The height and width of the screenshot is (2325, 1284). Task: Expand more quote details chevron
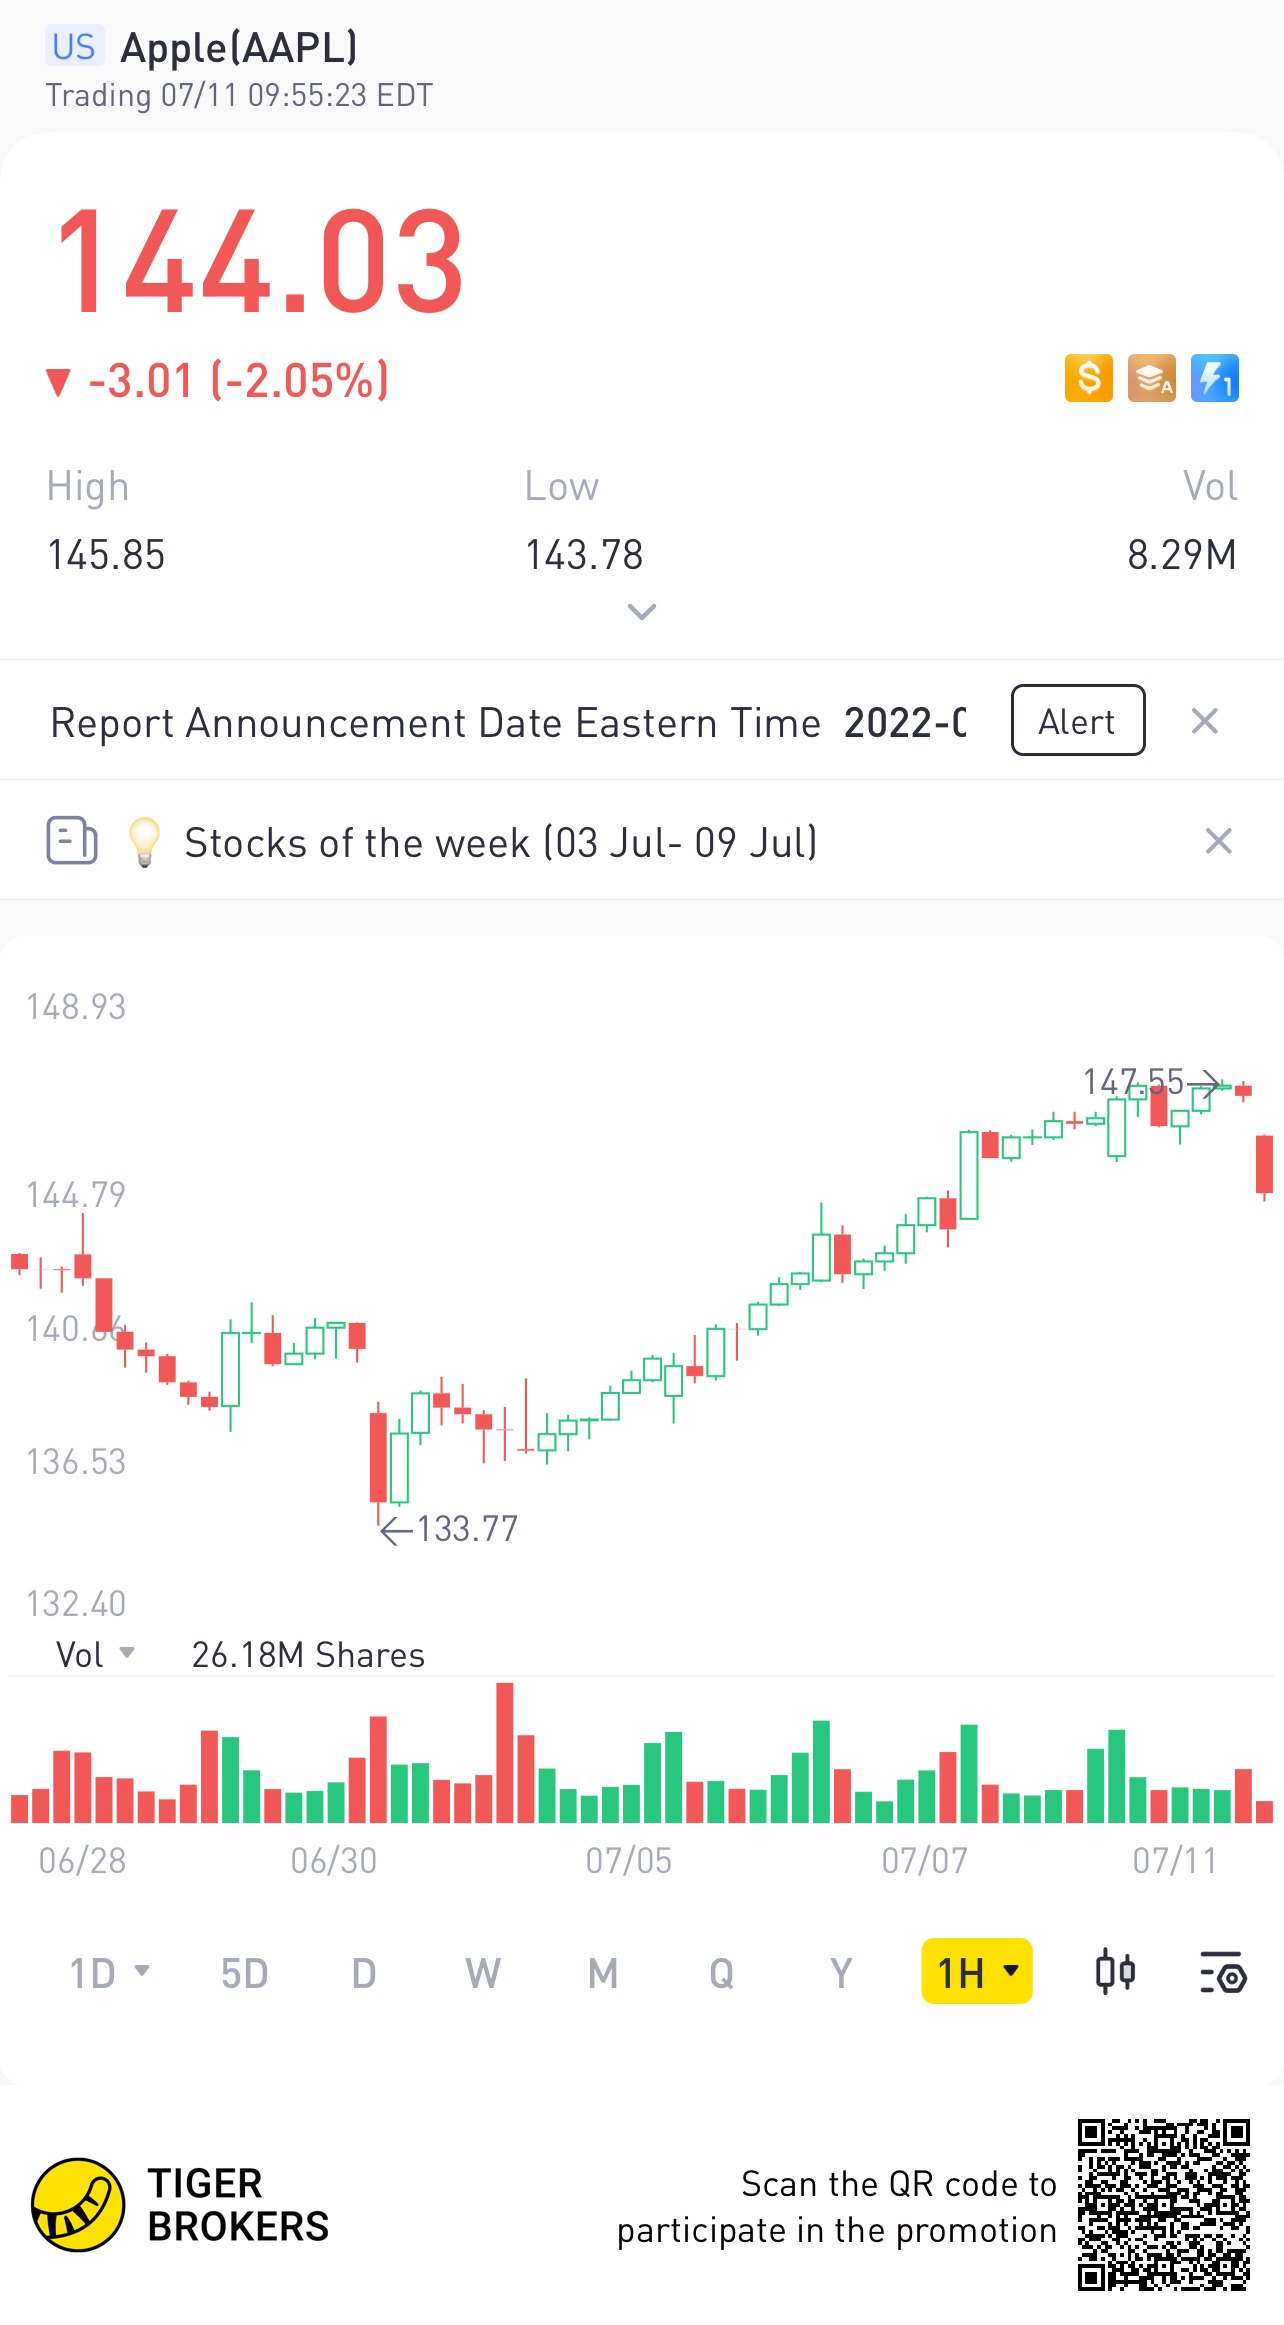point(641,611)
